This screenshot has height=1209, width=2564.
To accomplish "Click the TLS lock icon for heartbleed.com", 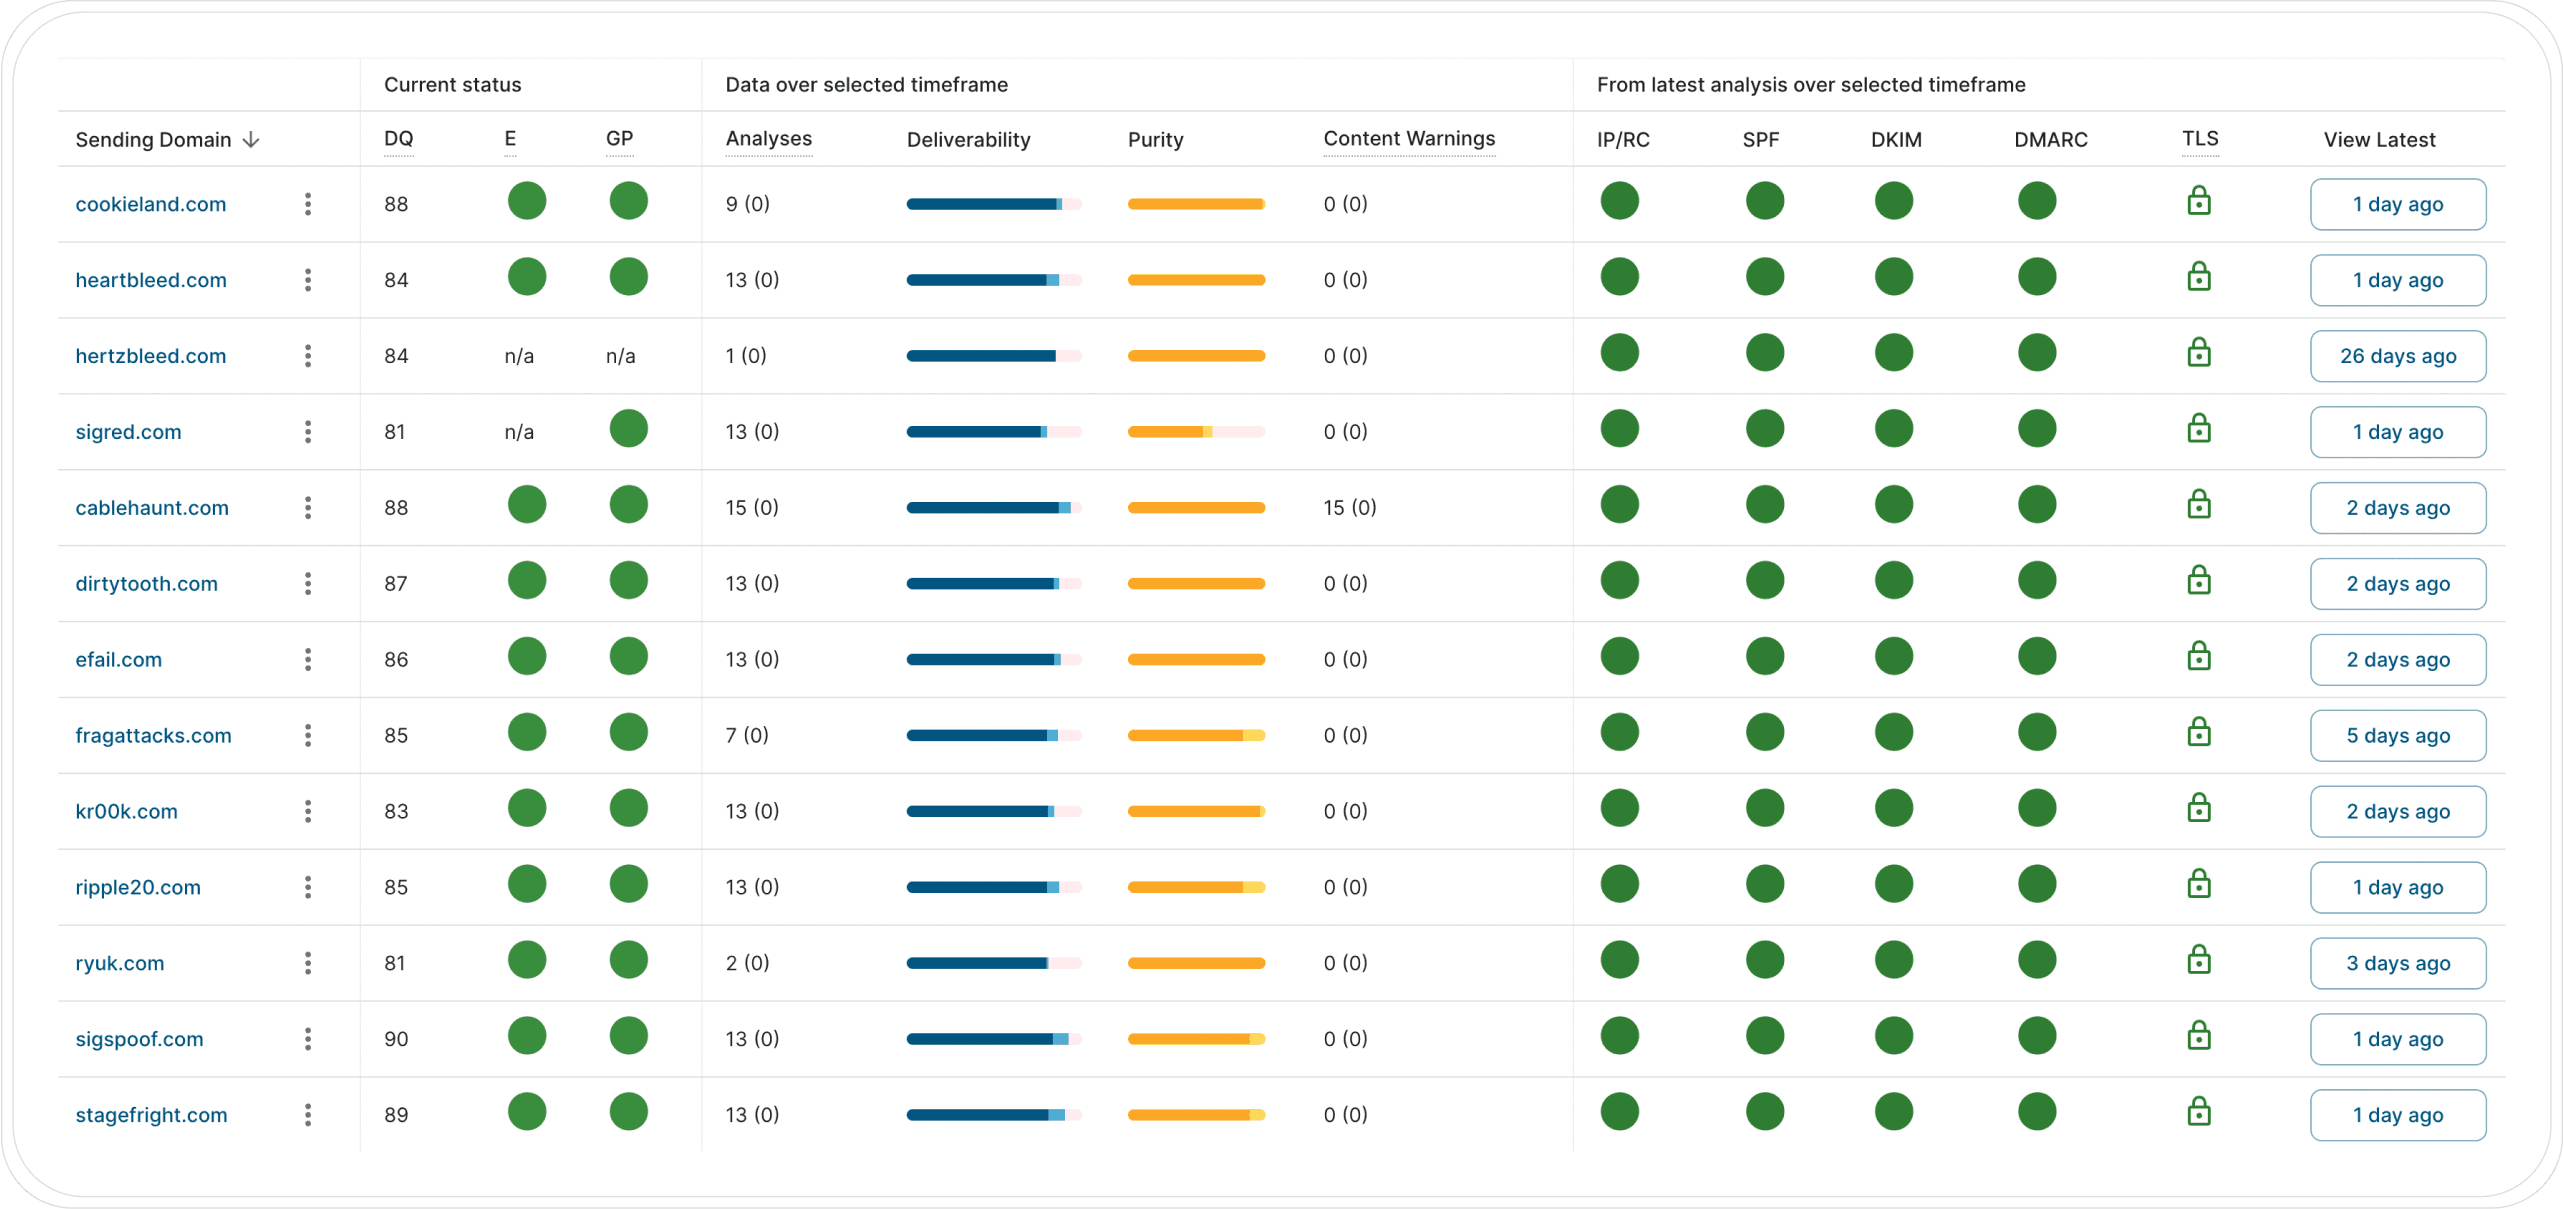I will [x=2198, y=277].
